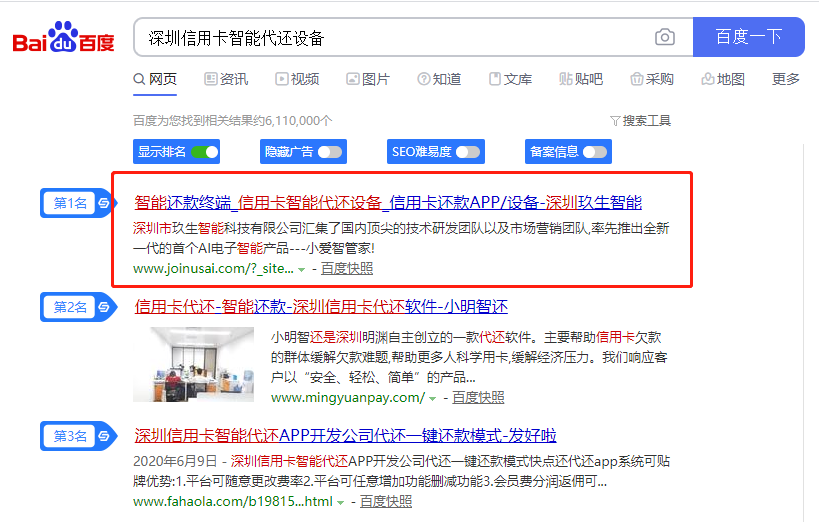Image resolution: width=819 pixels, height=522 pixels.
Task: Click the 百度一下 search button
Action: (x=748, y=37)
